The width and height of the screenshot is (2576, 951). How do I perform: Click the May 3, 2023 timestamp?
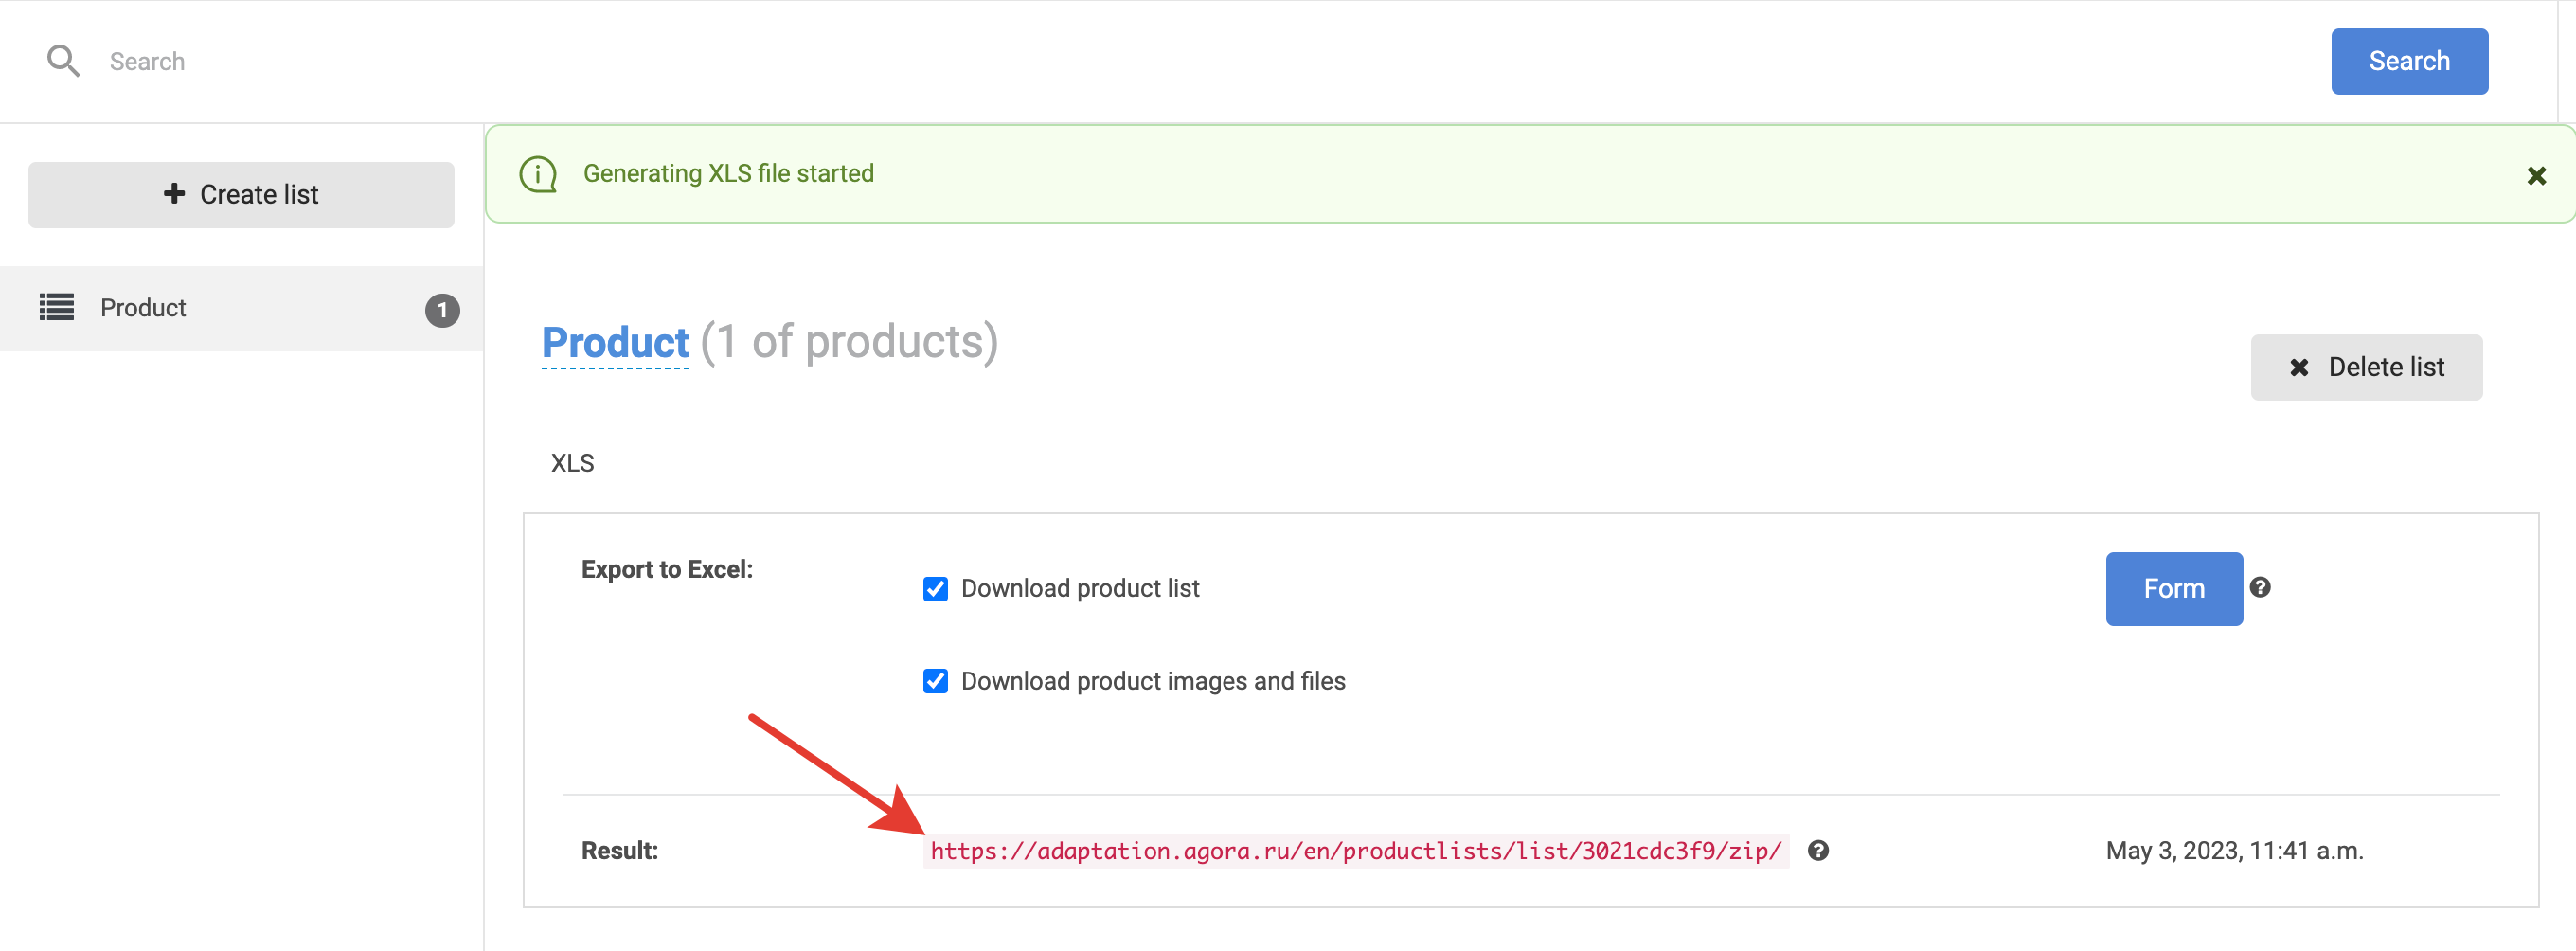[x=2233, y=850]
